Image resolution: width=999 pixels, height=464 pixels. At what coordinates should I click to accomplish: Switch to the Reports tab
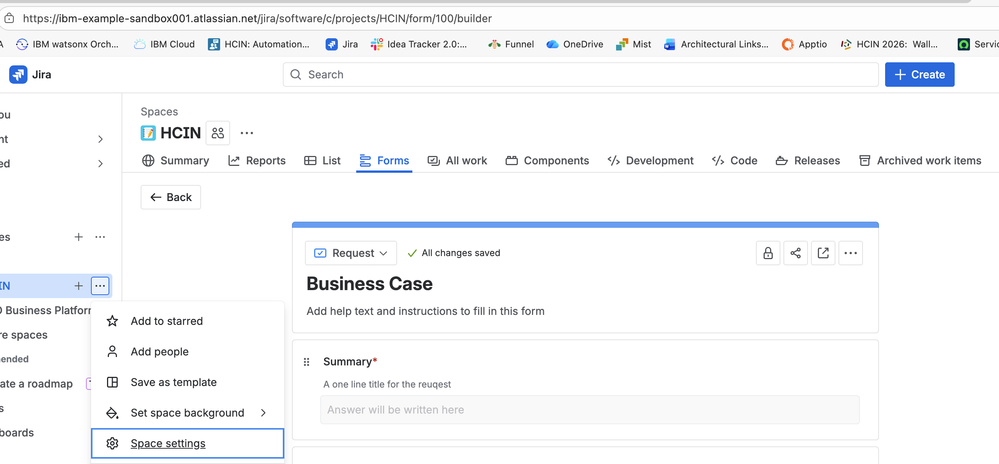point(257,161)
